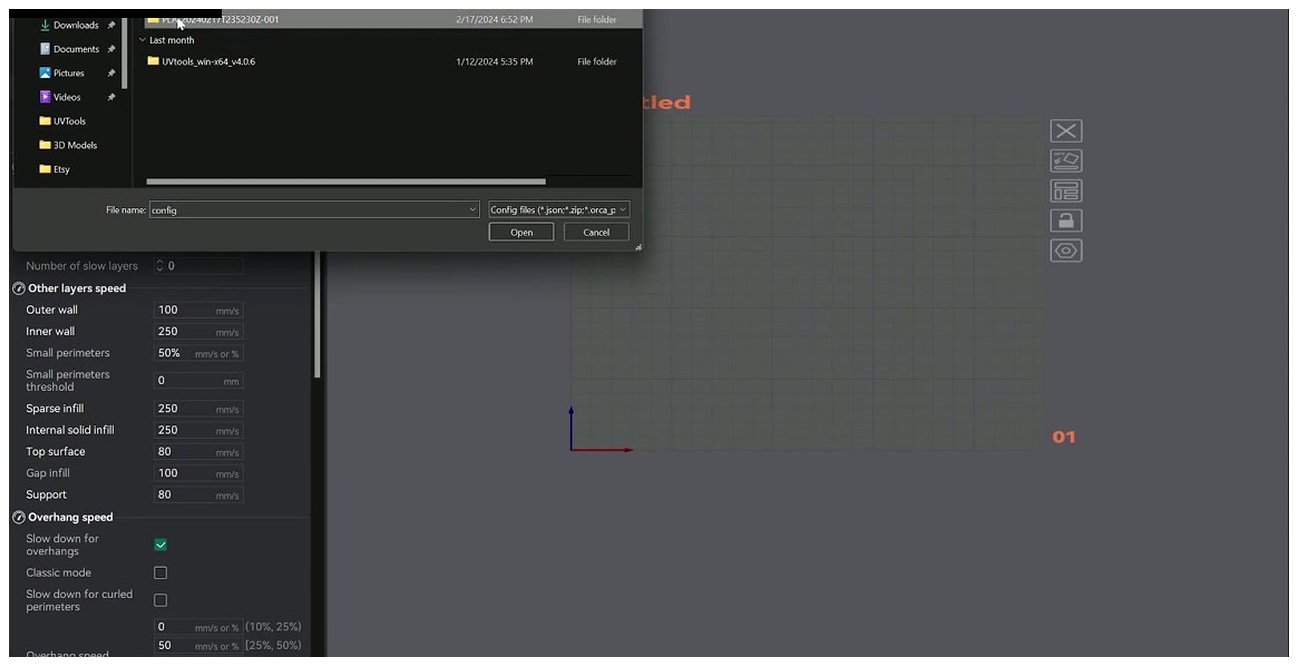Select UVtools_win-x64_v4.0.6 folder name
This screenshot has width=1298, height=666.
208,61
